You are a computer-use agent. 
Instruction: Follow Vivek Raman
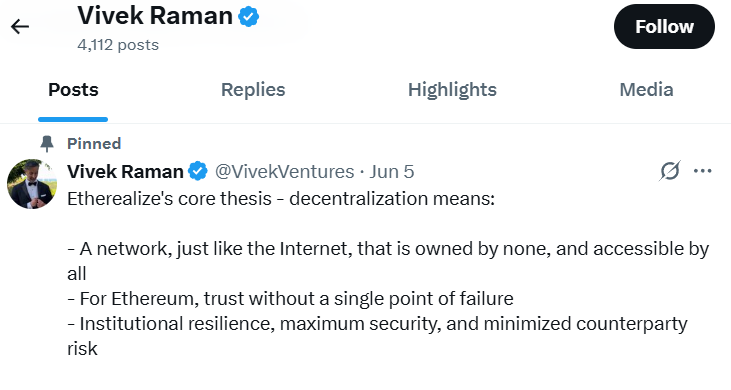point(664,27)
